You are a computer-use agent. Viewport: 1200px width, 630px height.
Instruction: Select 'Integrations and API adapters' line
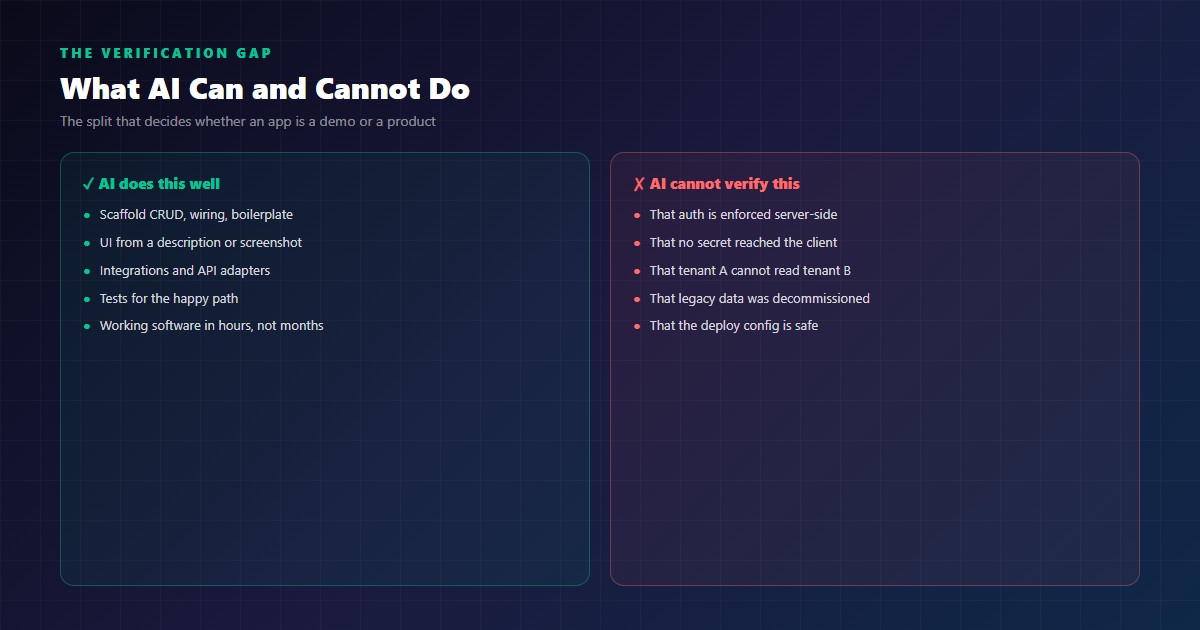[x=185, y=271]
